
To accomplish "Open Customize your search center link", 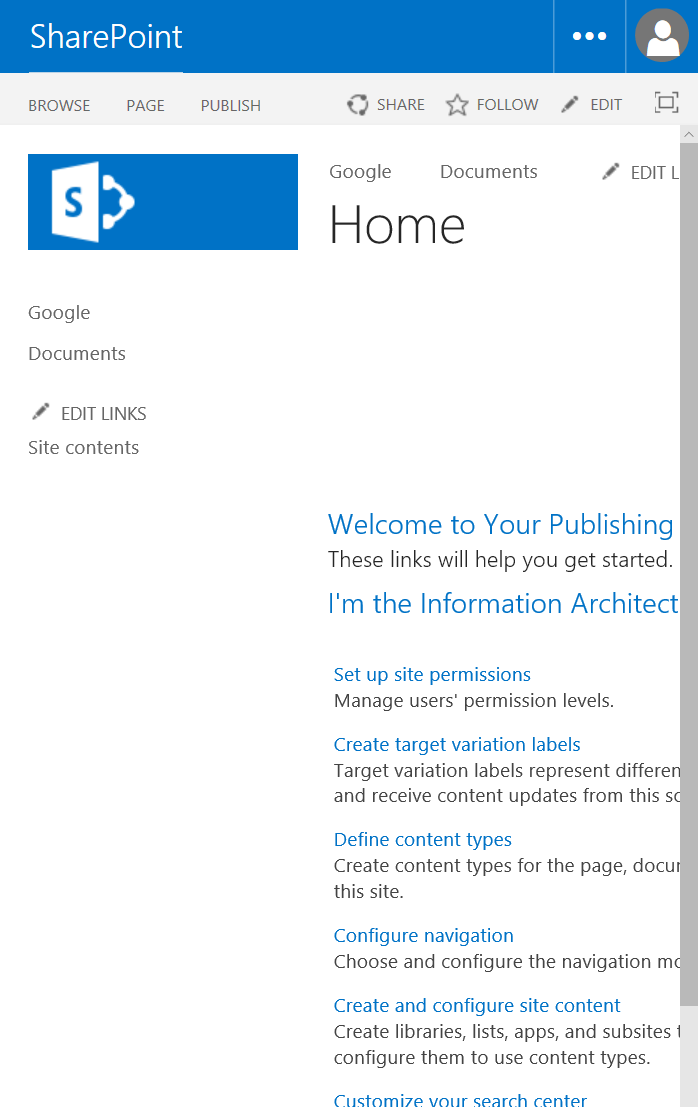I will (460, 1100).
